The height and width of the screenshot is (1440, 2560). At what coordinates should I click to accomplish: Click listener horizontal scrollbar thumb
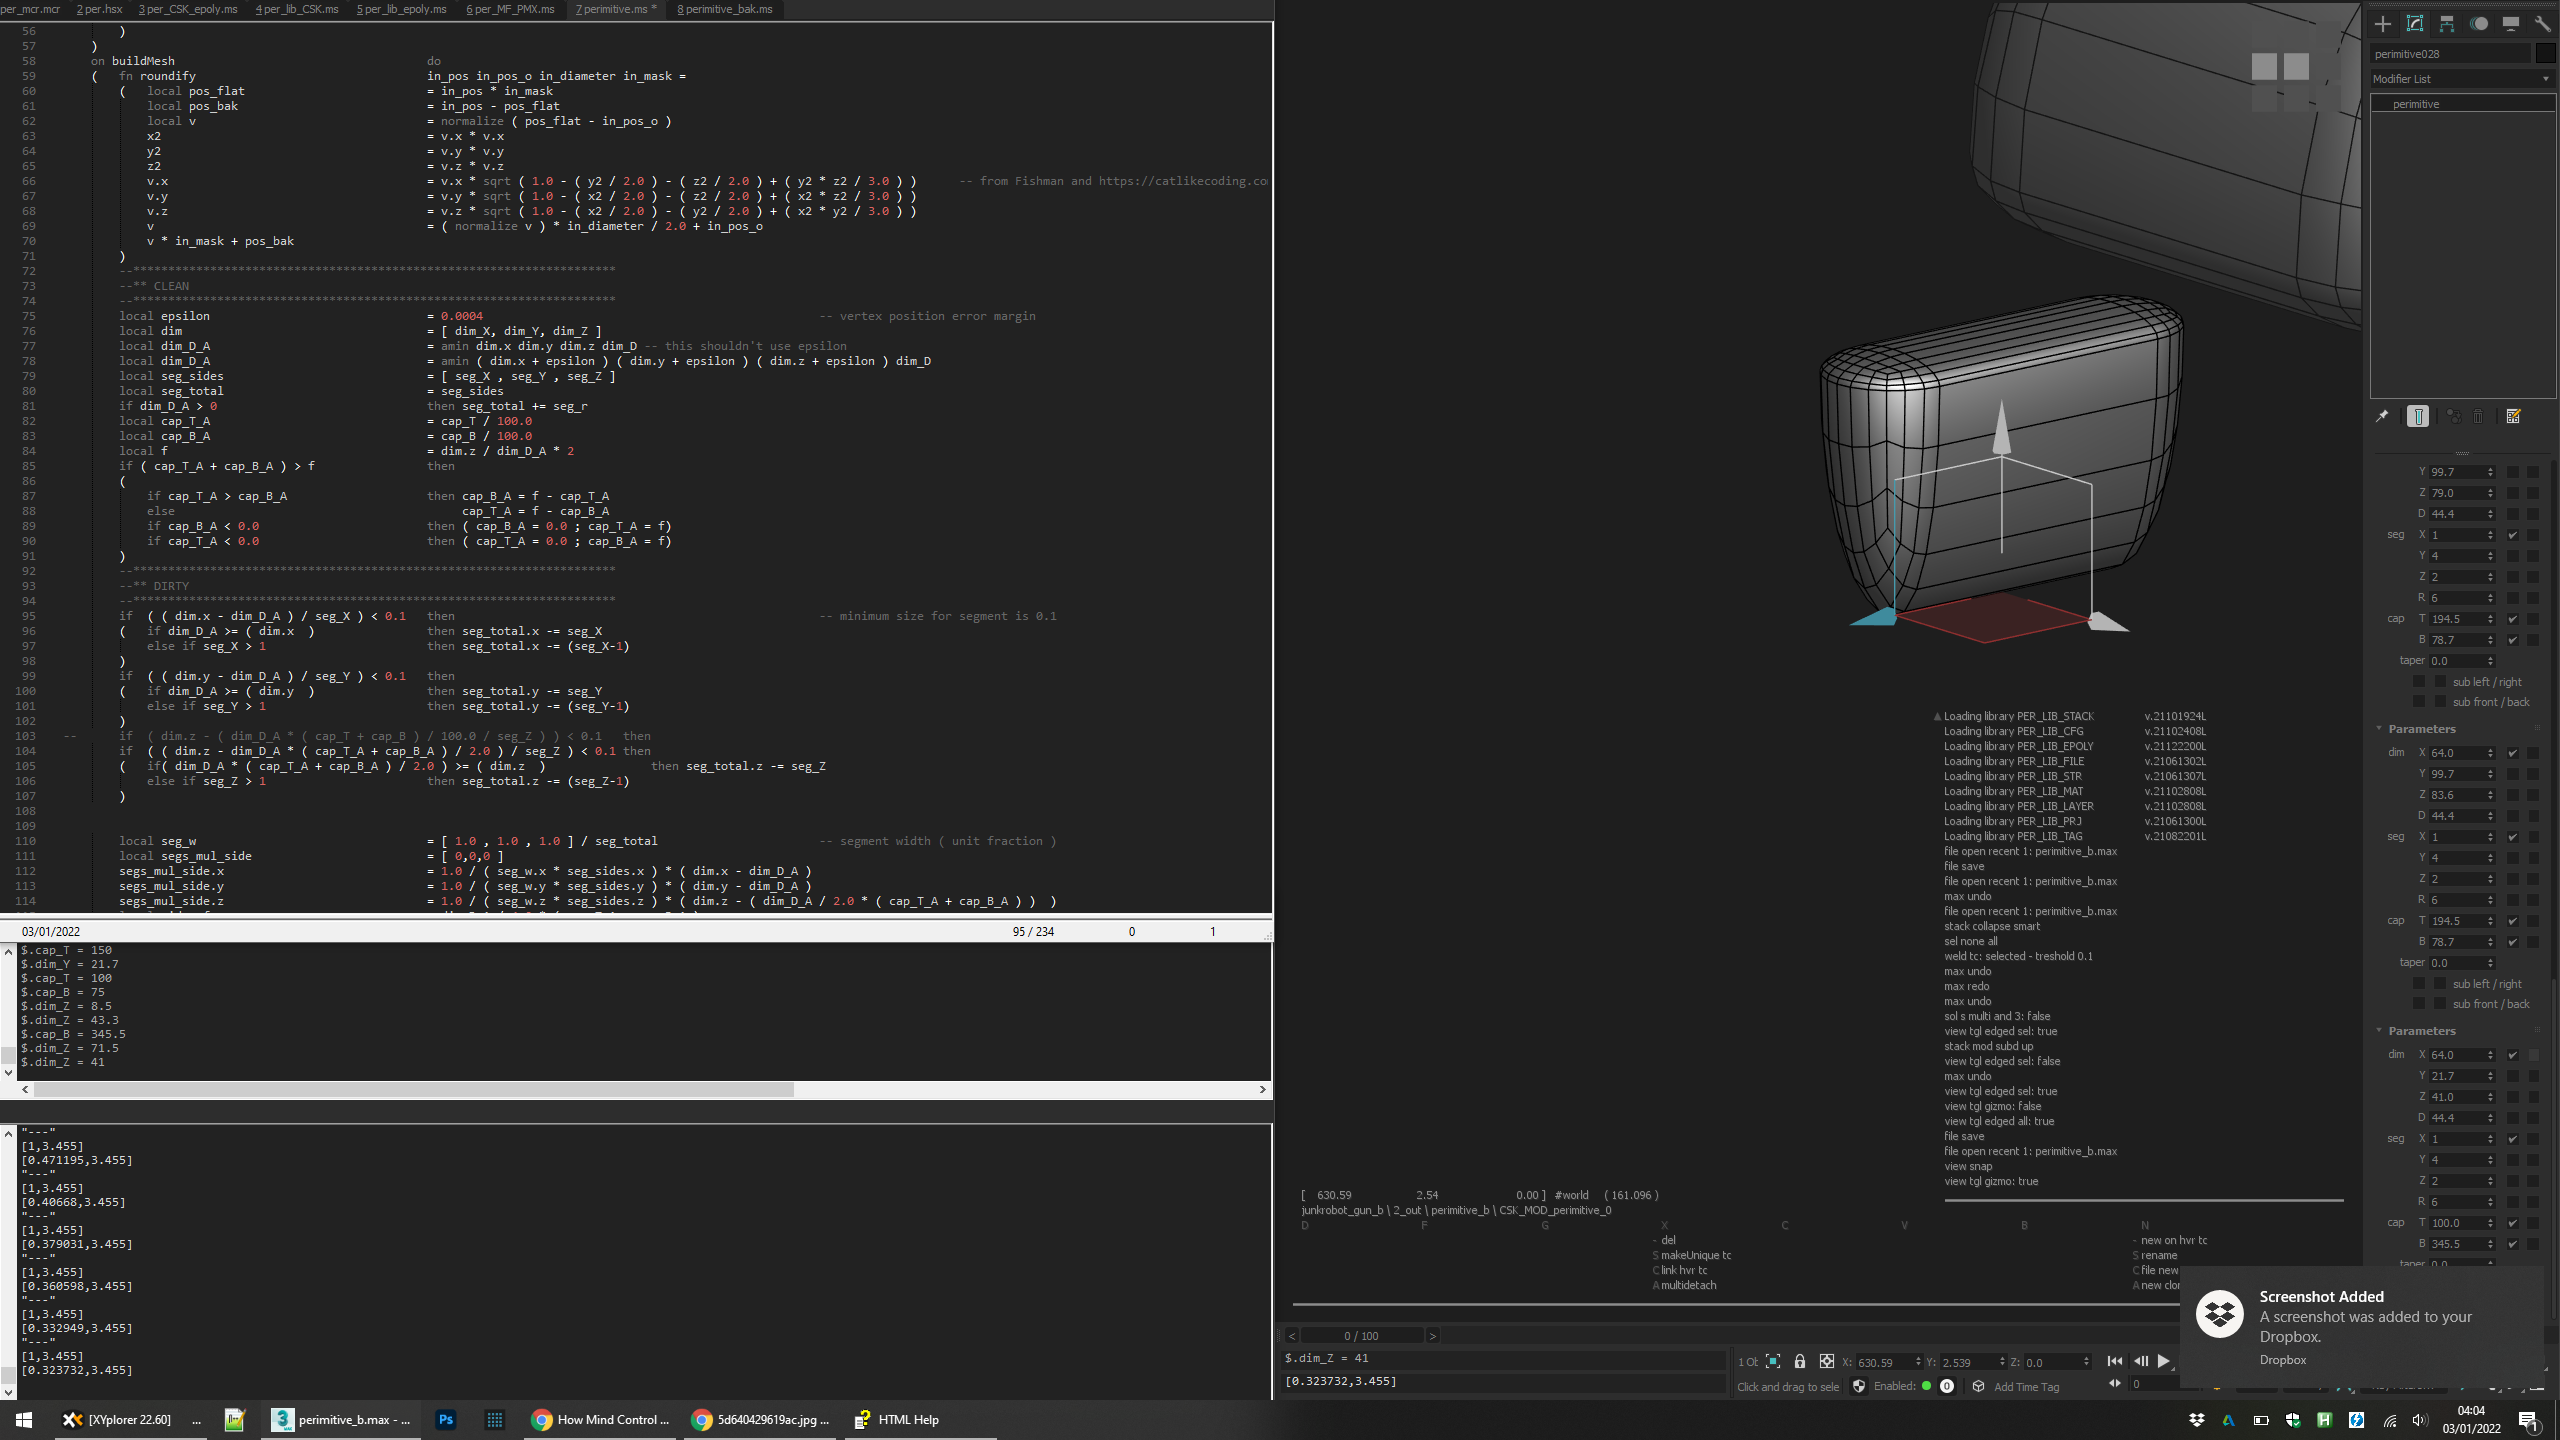click(414, 1090)
